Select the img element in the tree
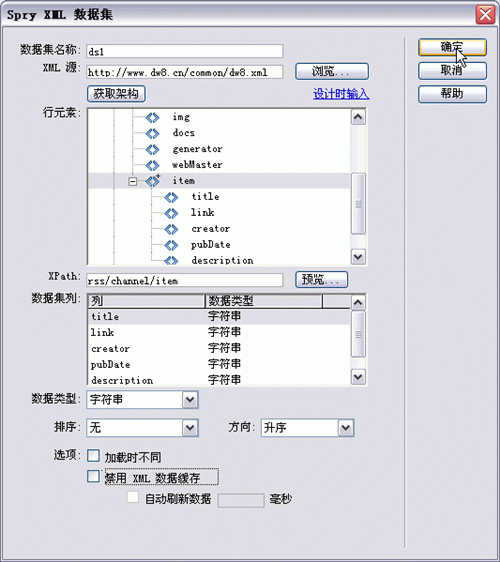The height and width of the screenshot is (562, 500). coord(181,117)
